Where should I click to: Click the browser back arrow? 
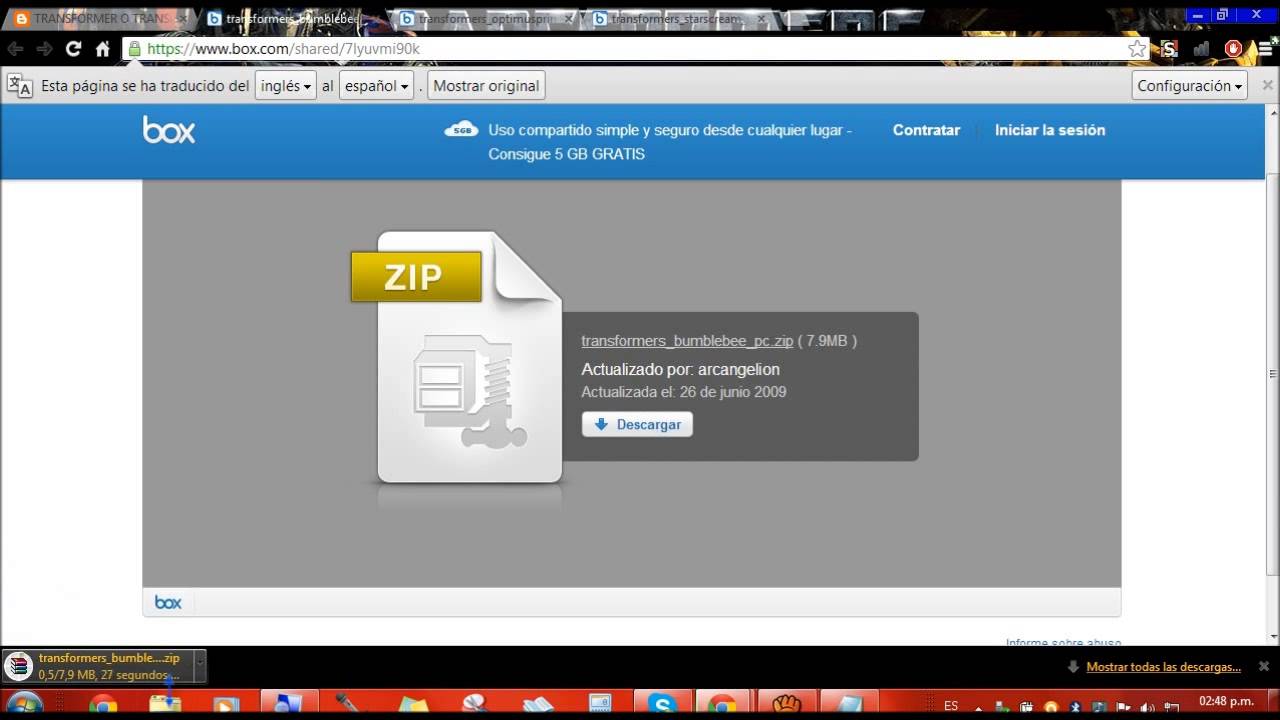point(15,48)
